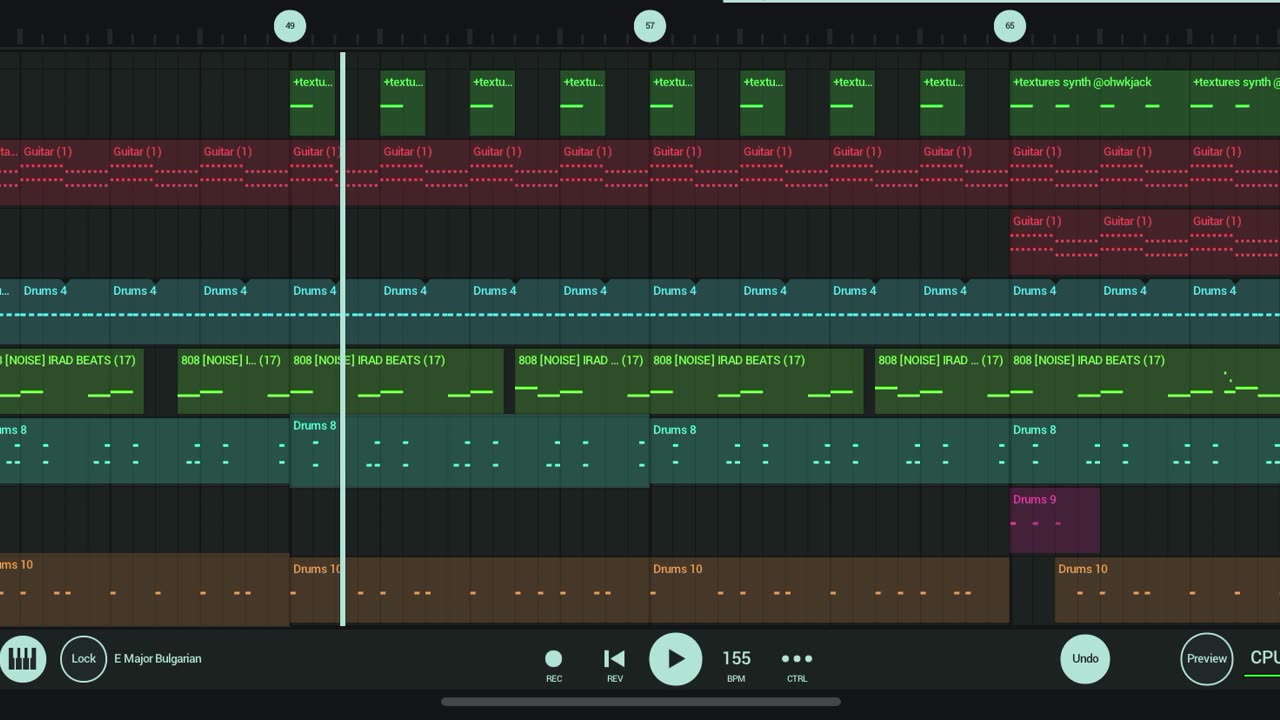Open the piano keyboard icon
The height and width of the screenshot is (720, 1280).
(22, 659)
